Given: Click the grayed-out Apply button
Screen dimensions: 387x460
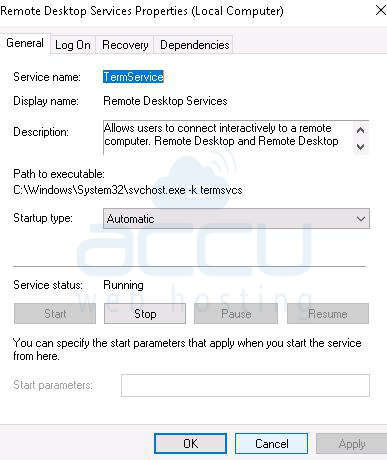Looking at the screenshot, I should click(x=352, y=444).
